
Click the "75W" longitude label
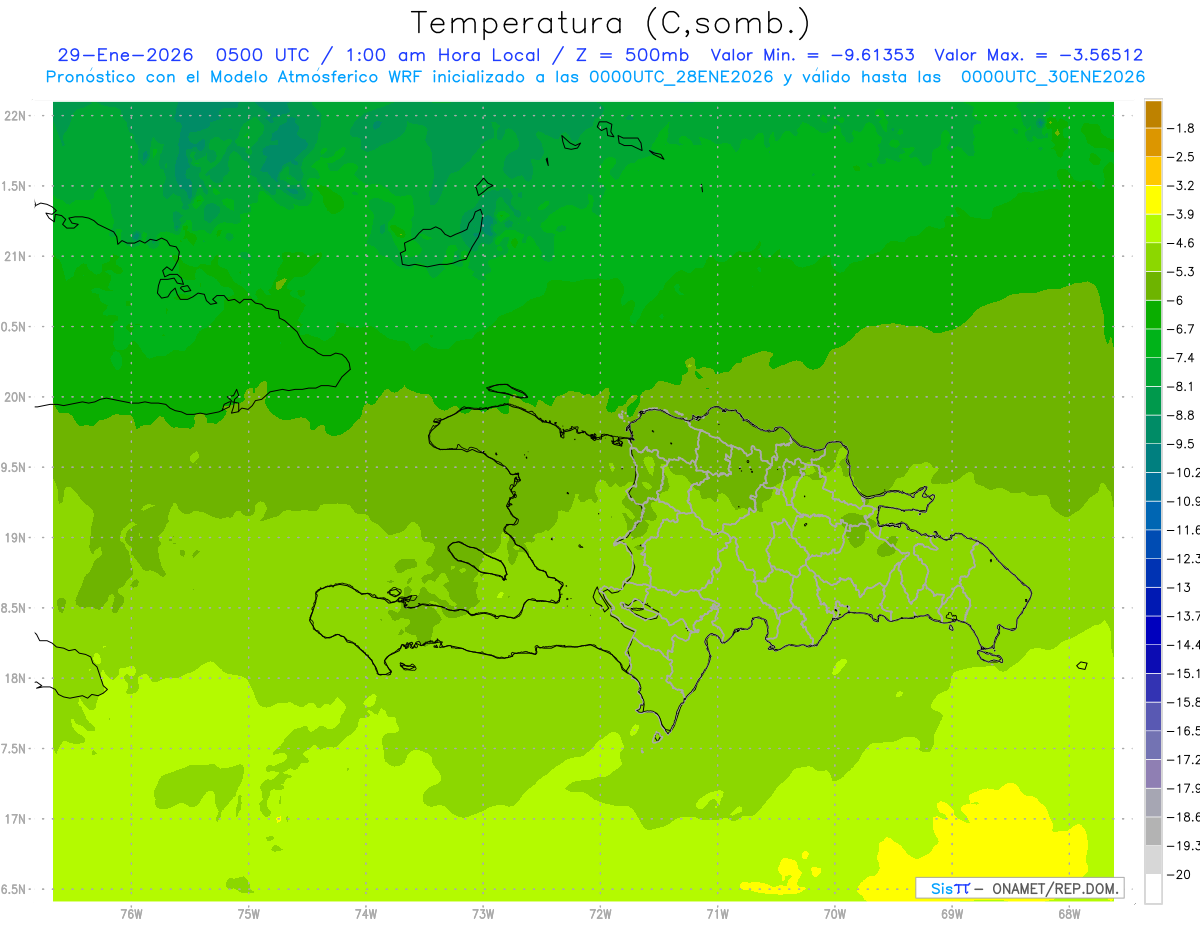[x=248, y=914]
